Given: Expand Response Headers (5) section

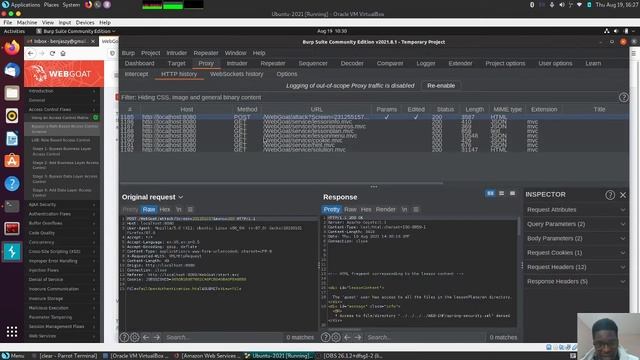Looking at the screenshot, I should coord(576,281).
